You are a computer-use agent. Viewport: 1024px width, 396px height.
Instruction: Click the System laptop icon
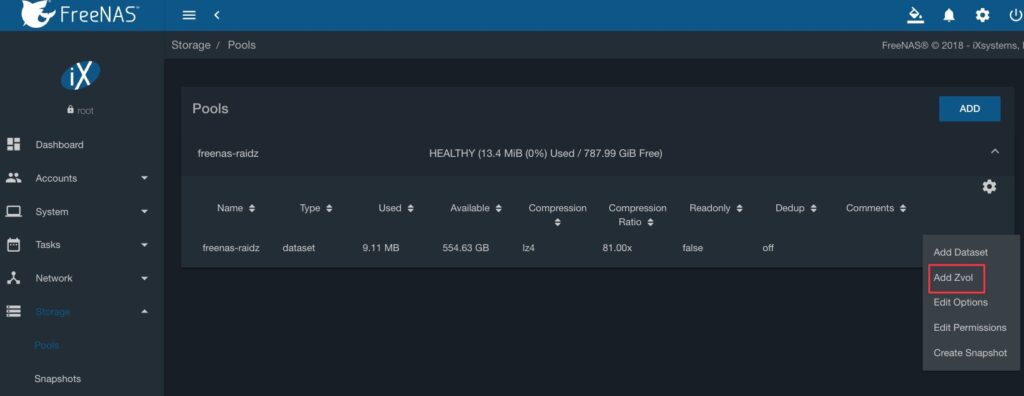click(x=14, y=212)
